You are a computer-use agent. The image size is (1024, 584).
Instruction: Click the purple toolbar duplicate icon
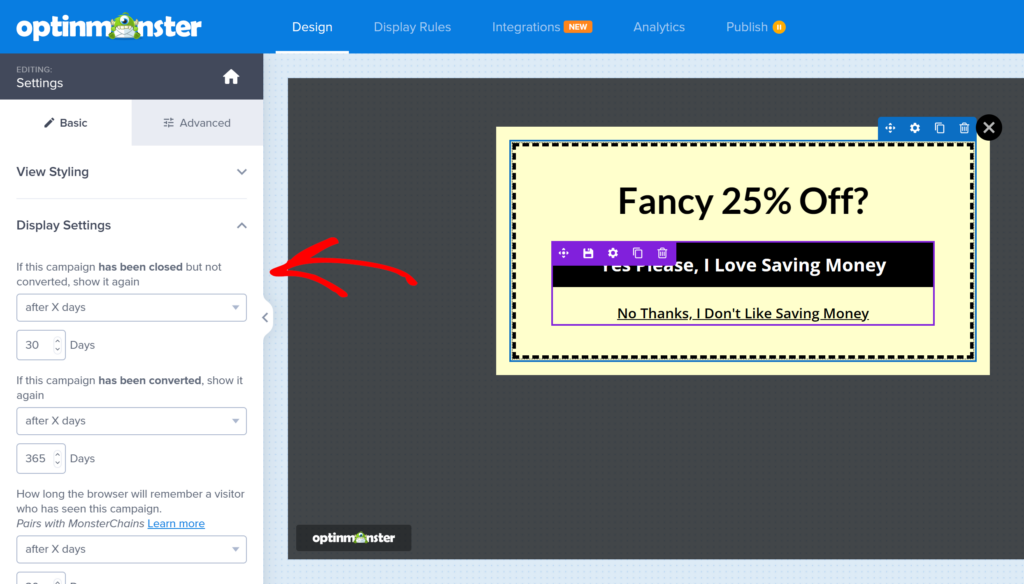point(637,254)
